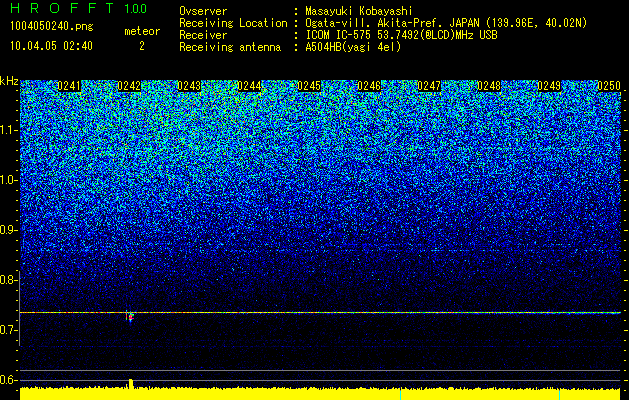This screenshot has width=629, height=400.
Task: Click the 0.6 kHz axis label
Action: (8, 380)
